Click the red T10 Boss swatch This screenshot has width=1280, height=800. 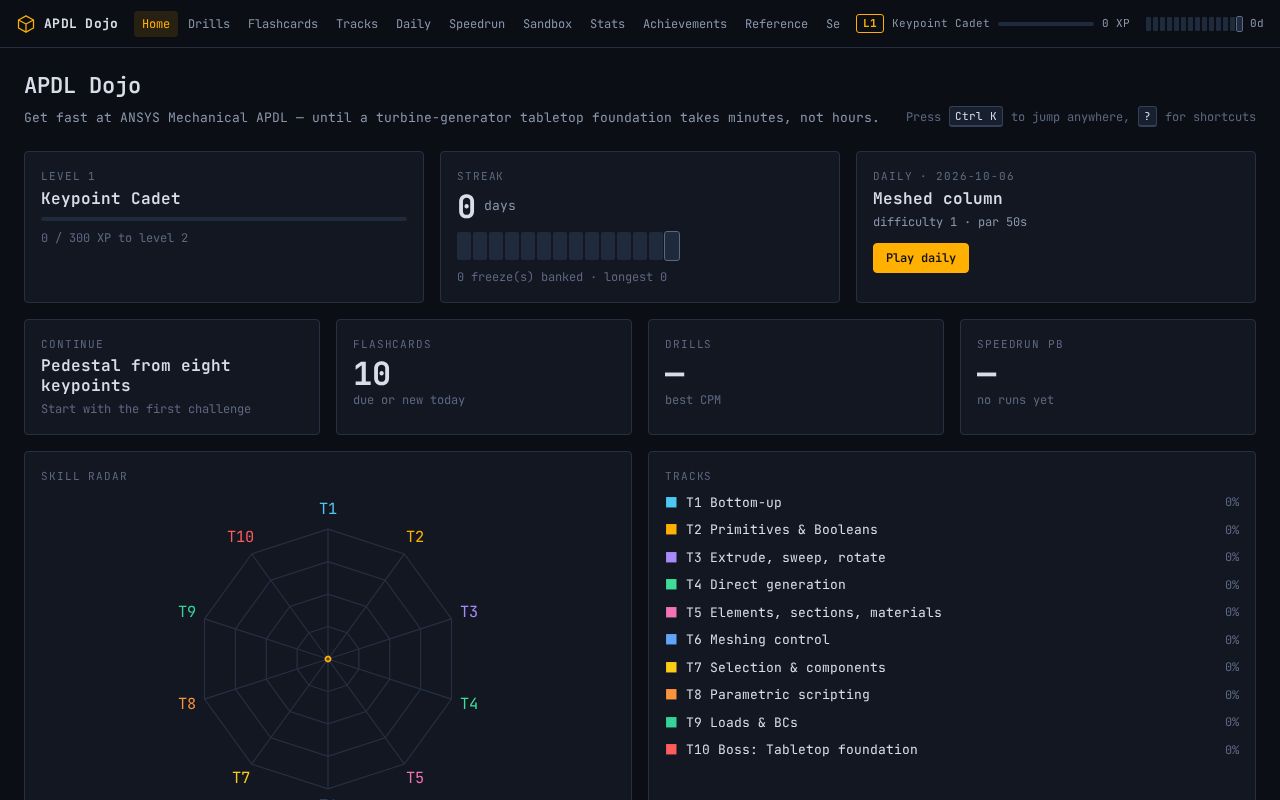[x=671, y=750]
